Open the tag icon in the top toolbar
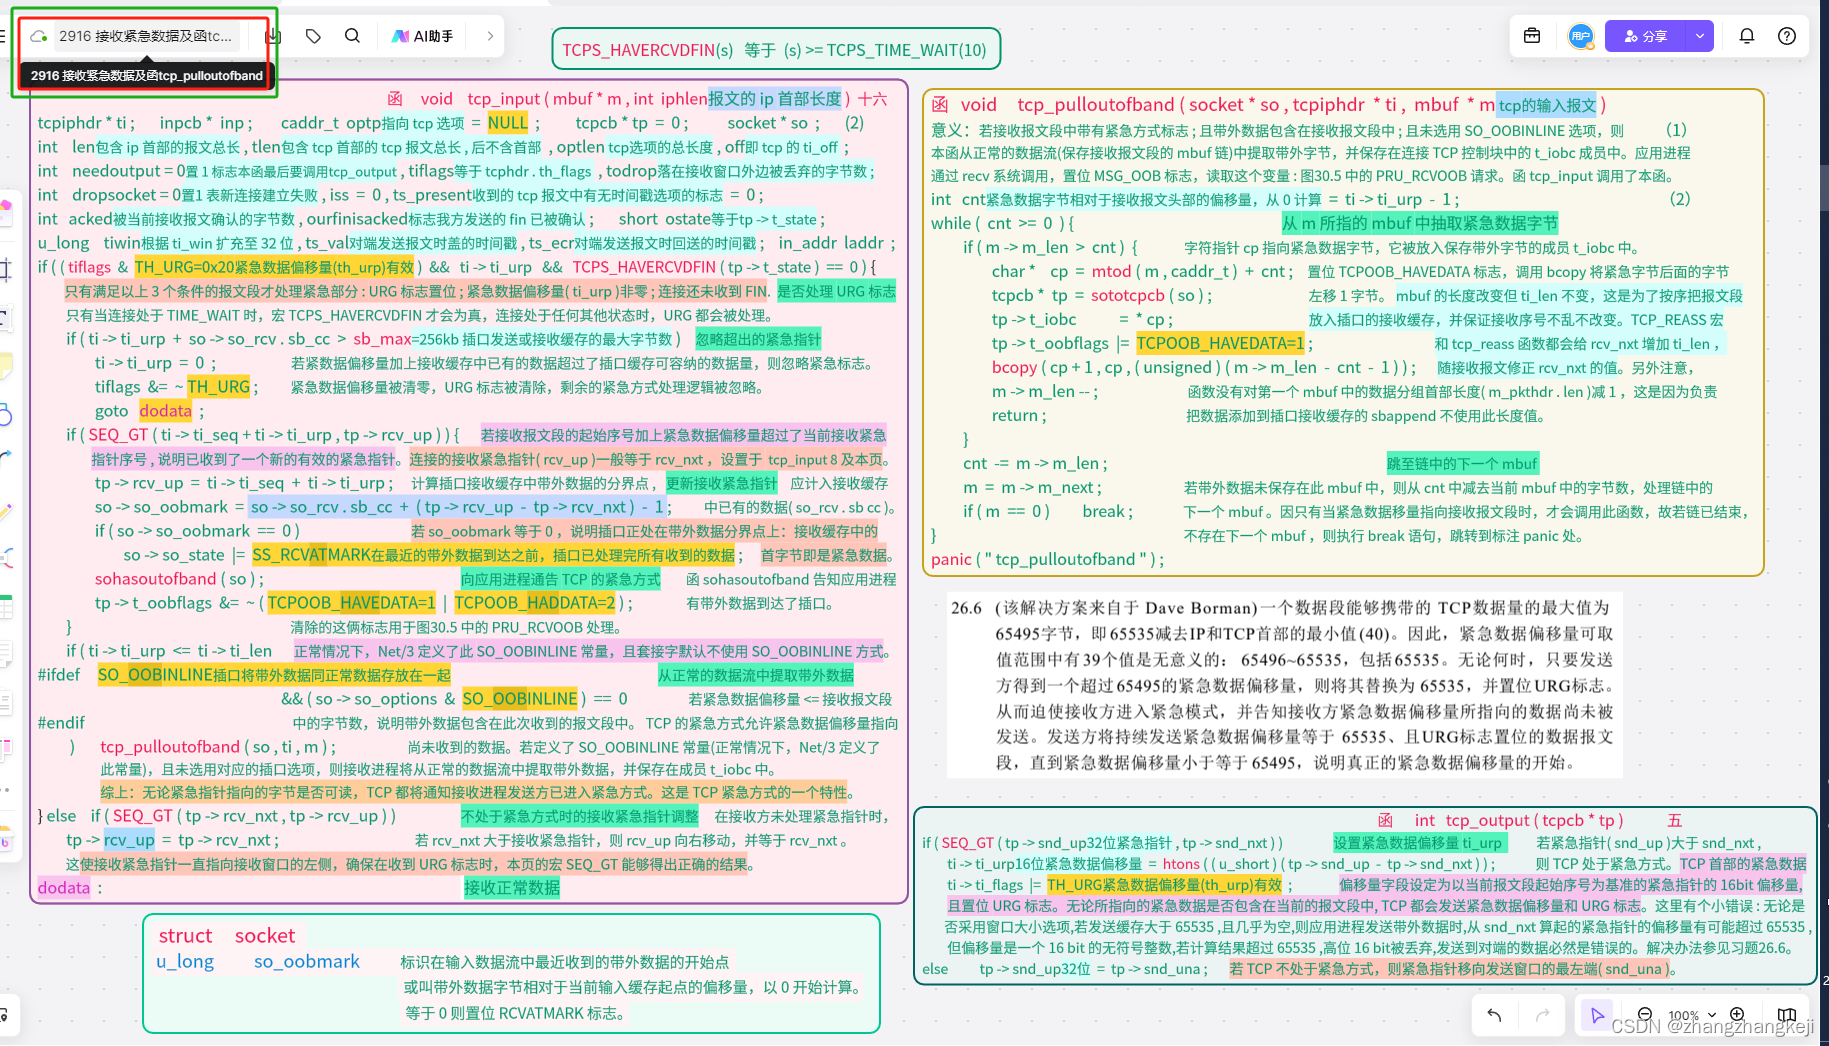This screenshot has height=1046, width=1829. tap(313, 36)
